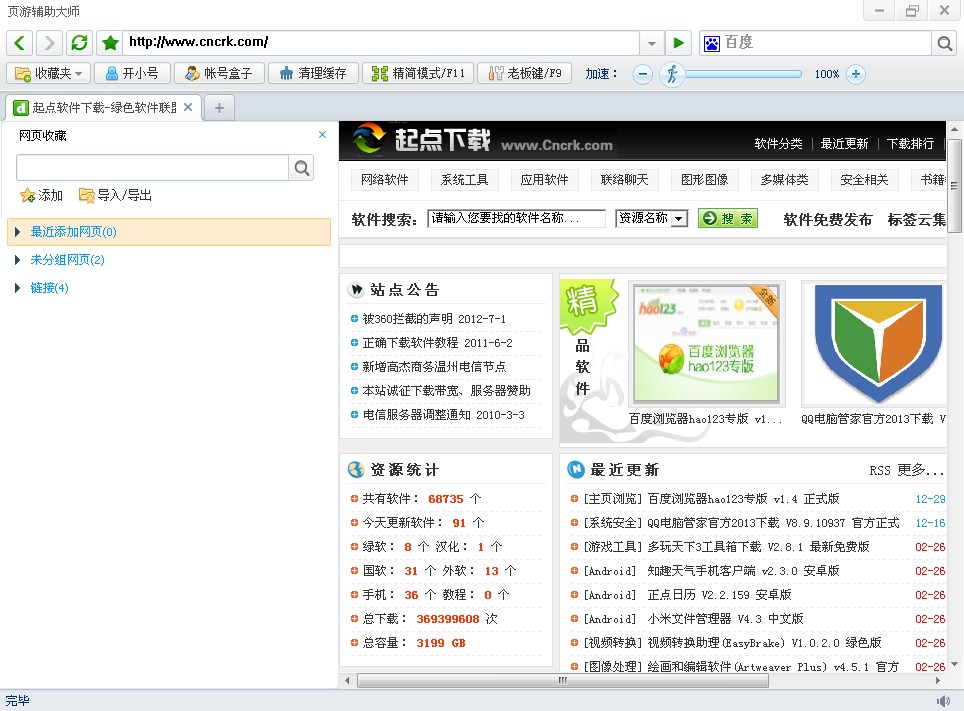Open 新增高杰商务温州电信节点 announcement
Viewport: 964px width, 711px height.
[434, 367]
